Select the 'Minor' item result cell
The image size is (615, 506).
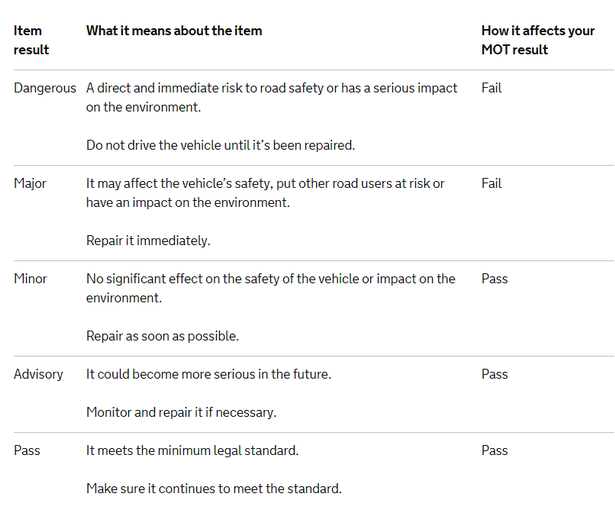(x=30, y=278)
